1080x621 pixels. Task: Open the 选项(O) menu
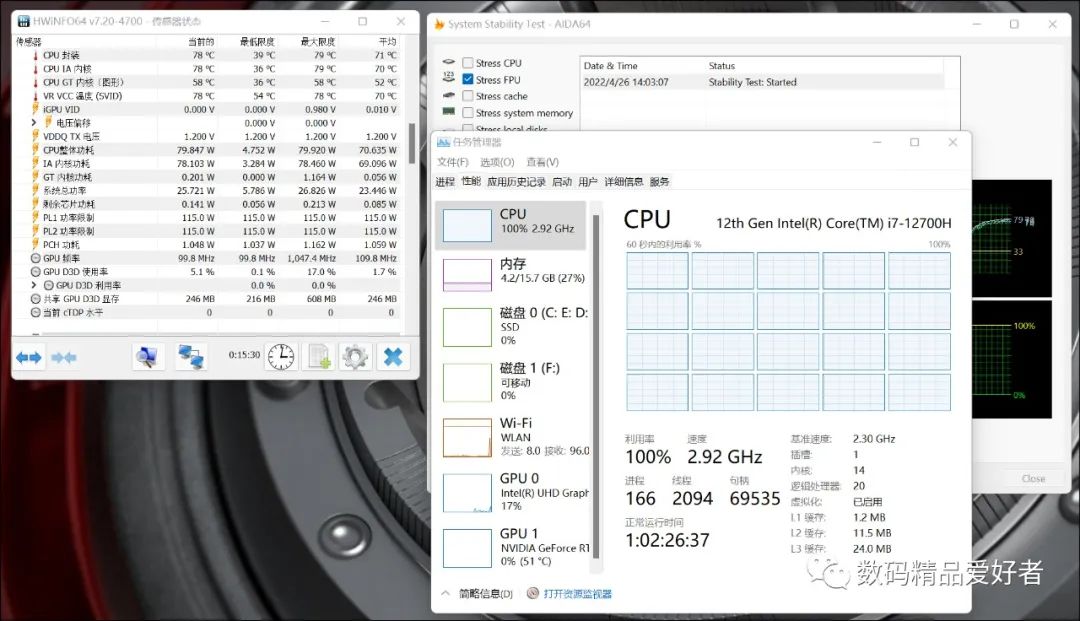(497, 162)
